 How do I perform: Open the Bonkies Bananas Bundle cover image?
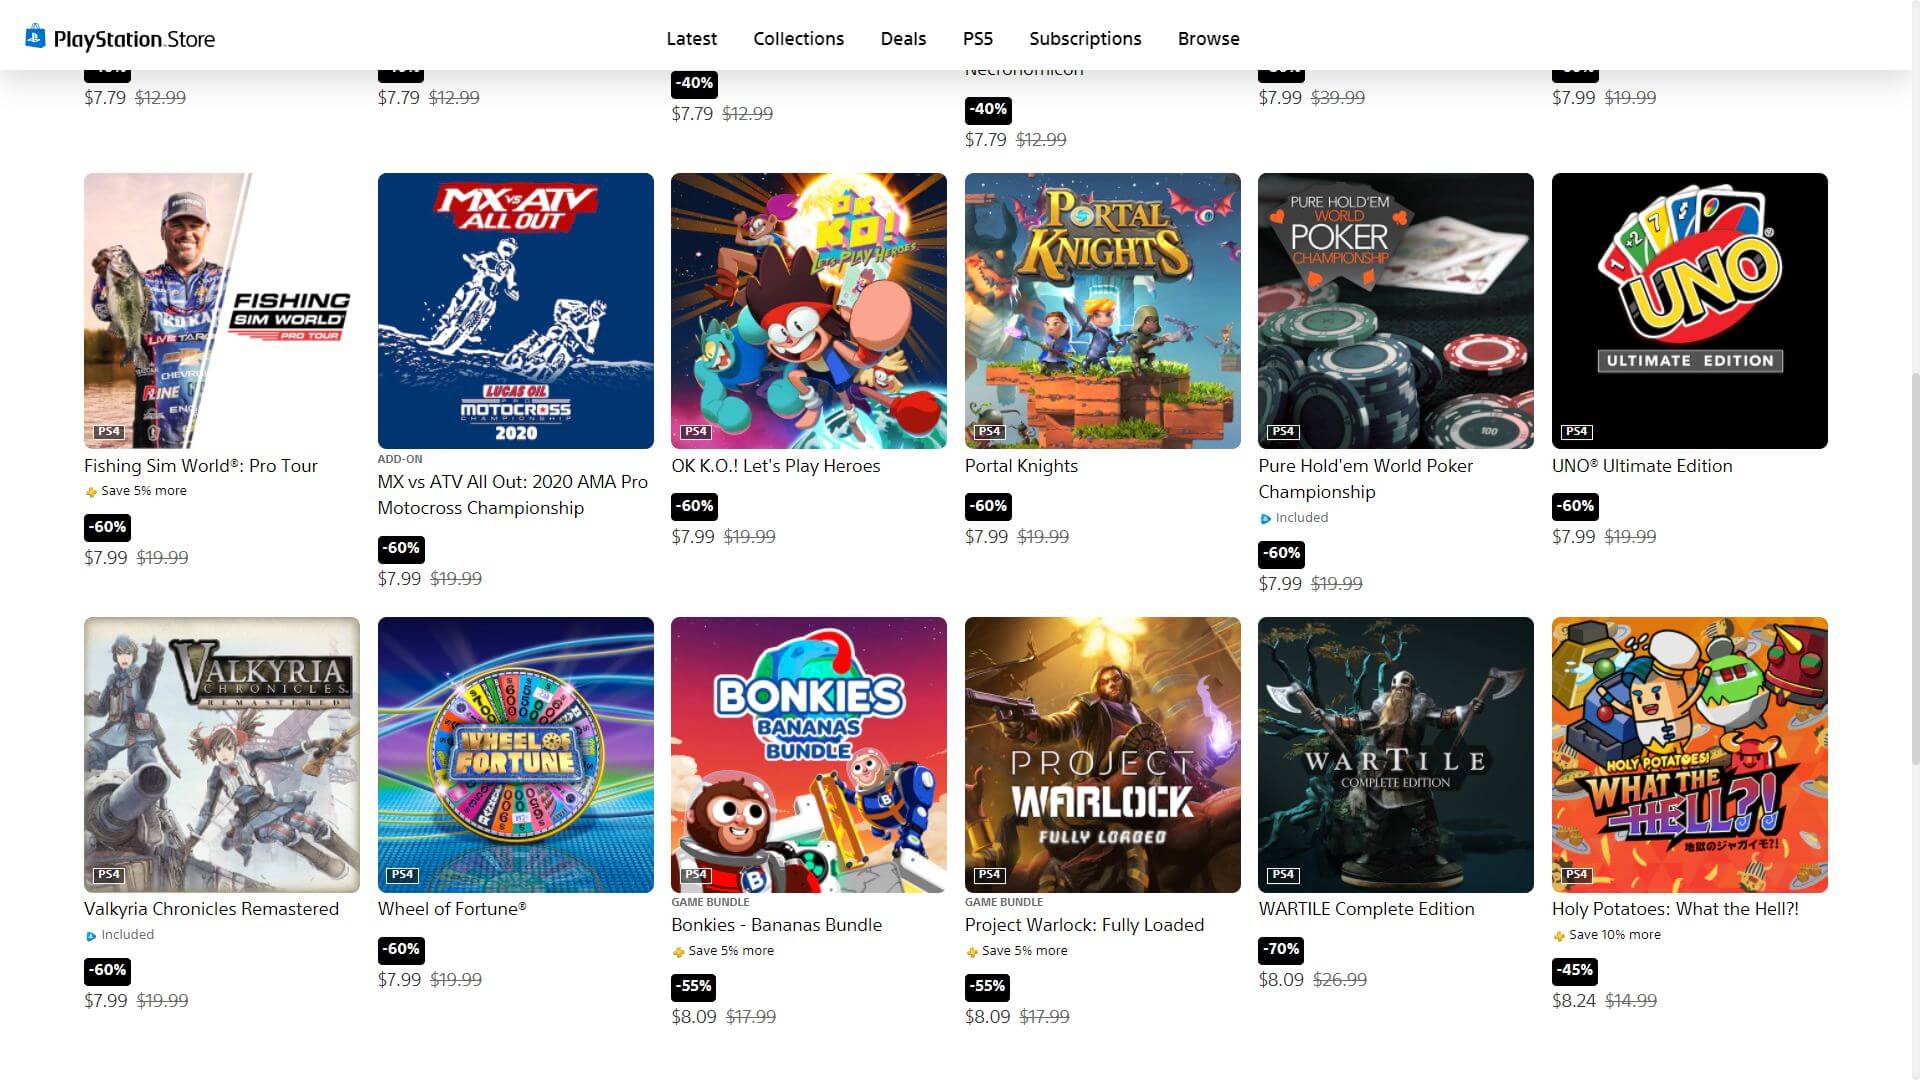coord(808,754)
